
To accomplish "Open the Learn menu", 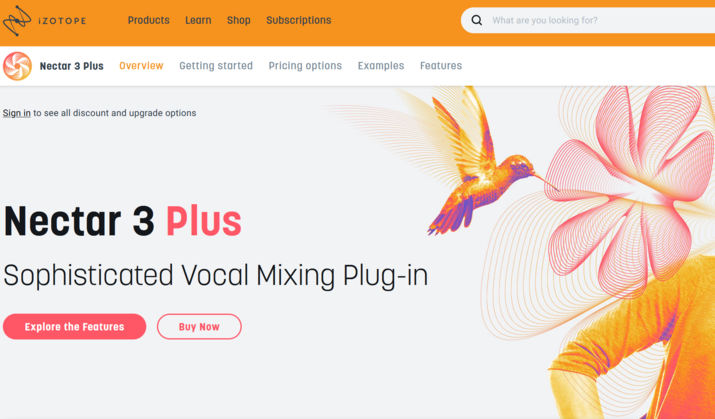I will 198,21.
